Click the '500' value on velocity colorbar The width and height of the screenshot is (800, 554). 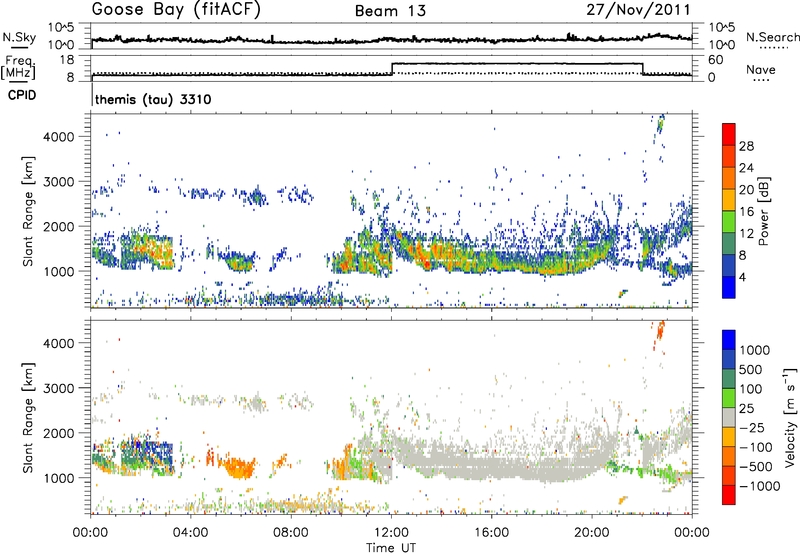(x=751, y=369)
